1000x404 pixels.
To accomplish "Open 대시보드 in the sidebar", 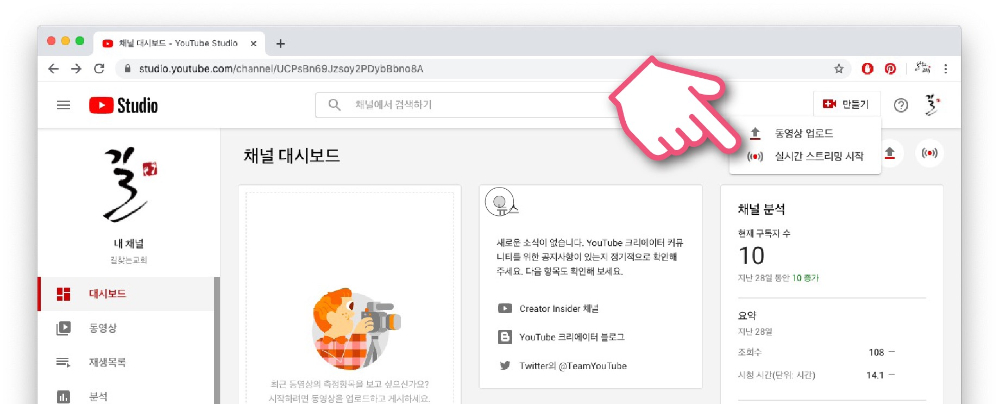I will (107, 293).
